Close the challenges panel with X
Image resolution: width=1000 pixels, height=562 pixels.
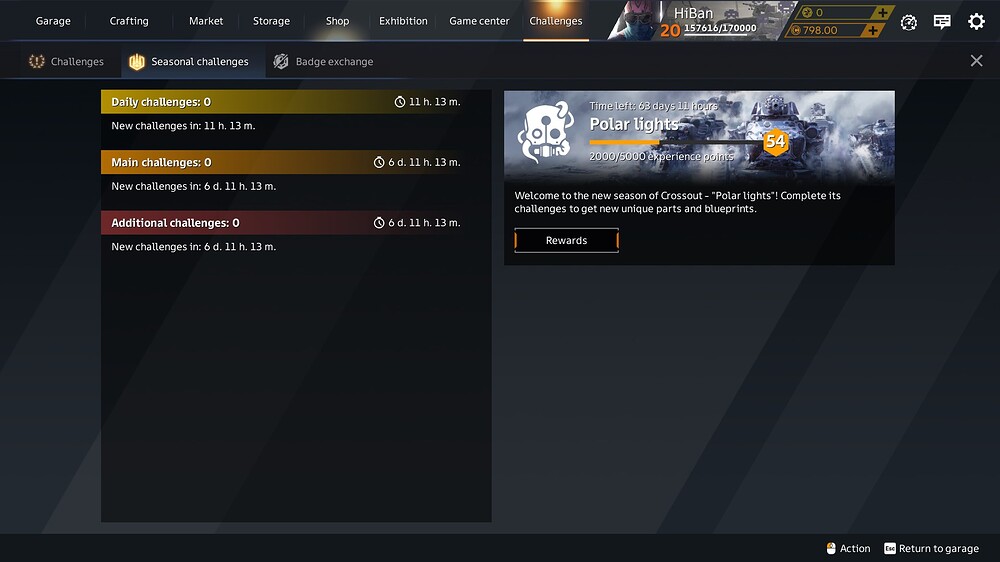coord(976,61)
